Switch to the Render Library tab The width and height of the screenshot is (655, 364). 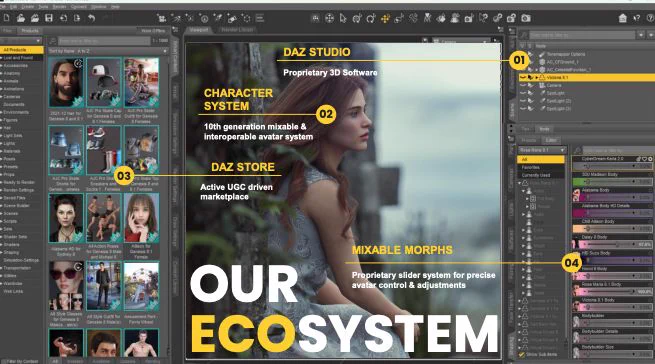(237, 30)
